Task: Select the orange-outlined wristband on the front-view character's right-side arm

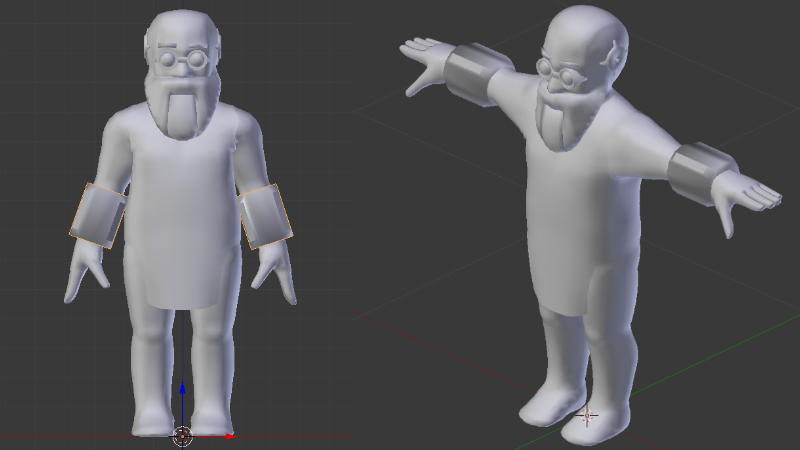Action: (265, 217)
